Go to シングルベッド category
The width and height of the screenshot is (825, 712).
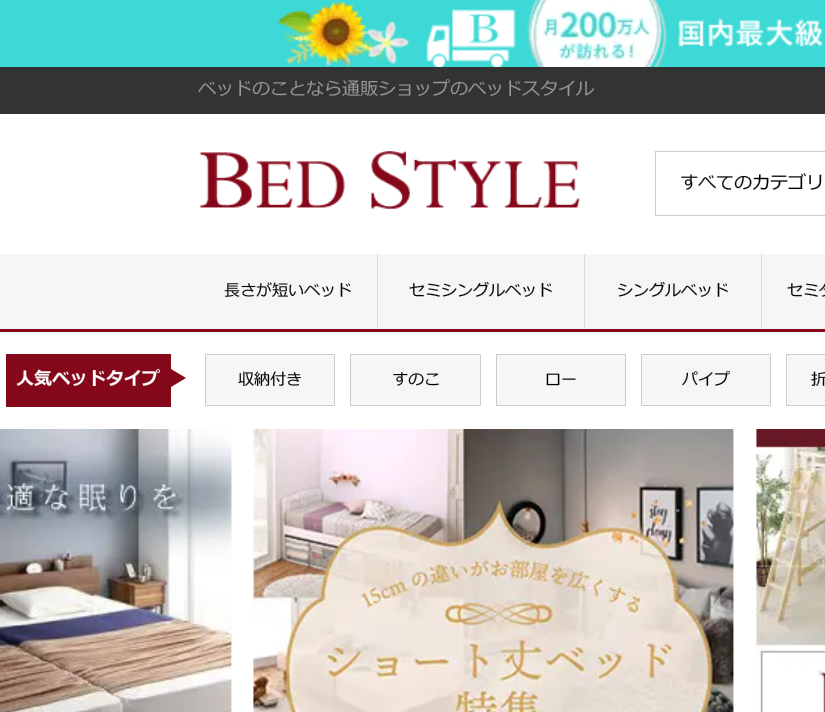(673, 290)
